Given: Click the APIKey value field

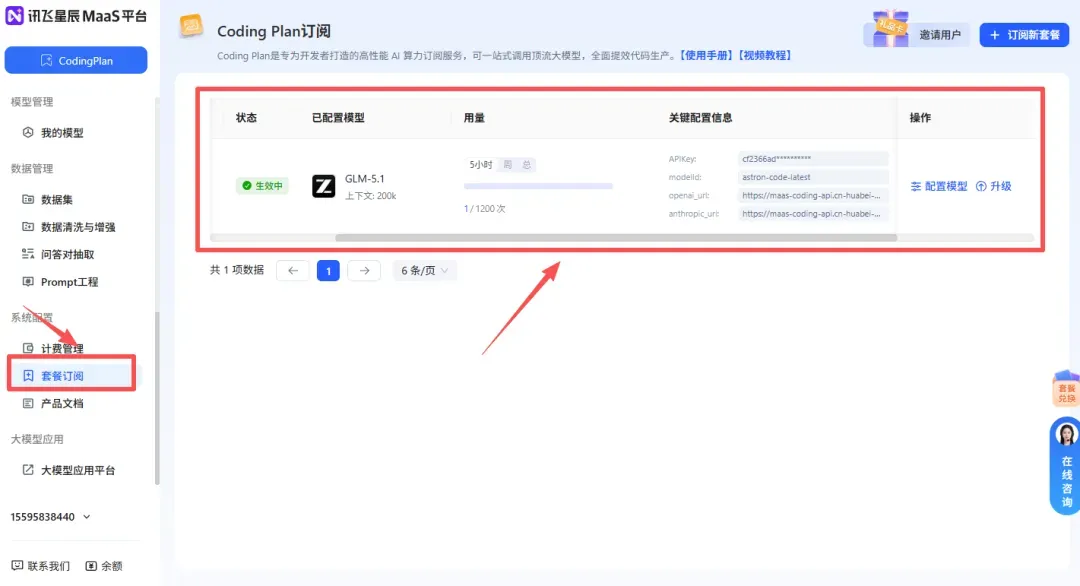Looking at the screenshot, I should point(813,159).
